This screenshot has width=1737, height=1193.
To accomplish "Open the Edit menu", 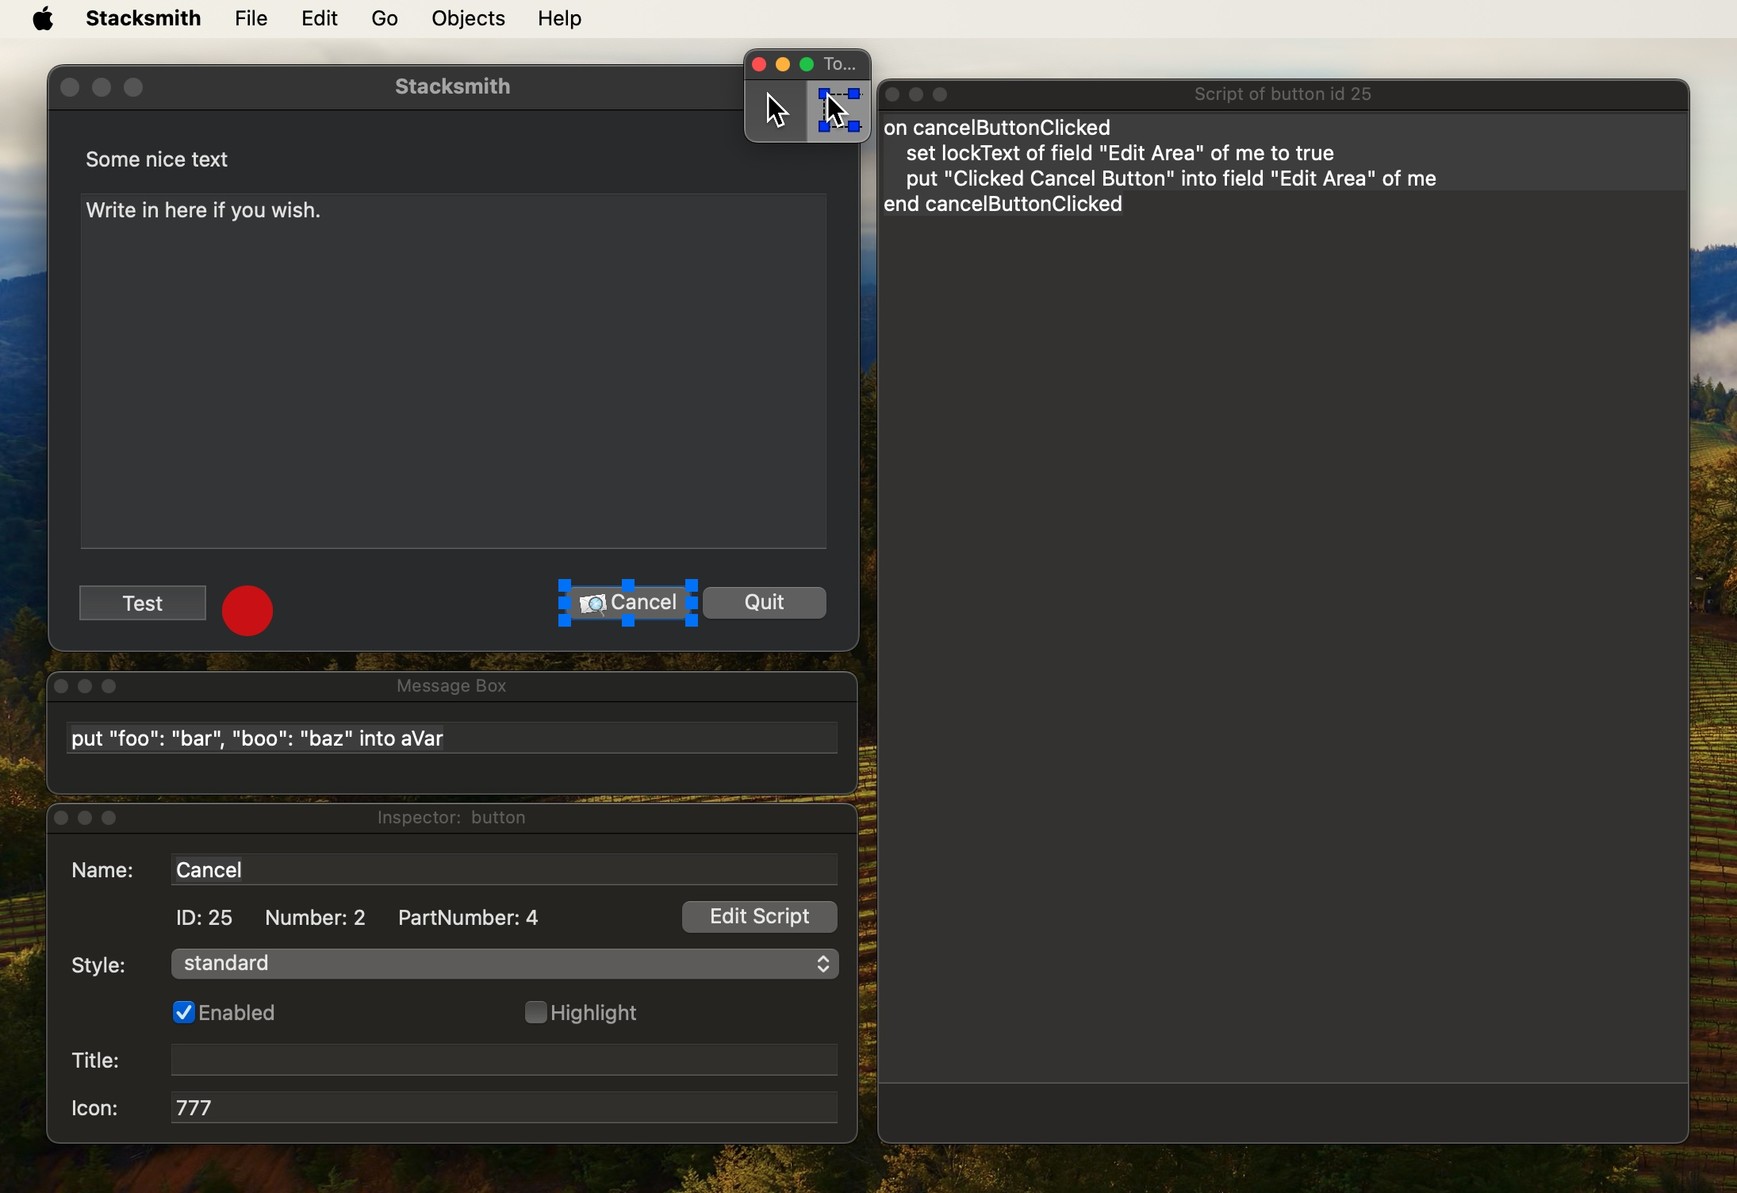I will 319,18.
